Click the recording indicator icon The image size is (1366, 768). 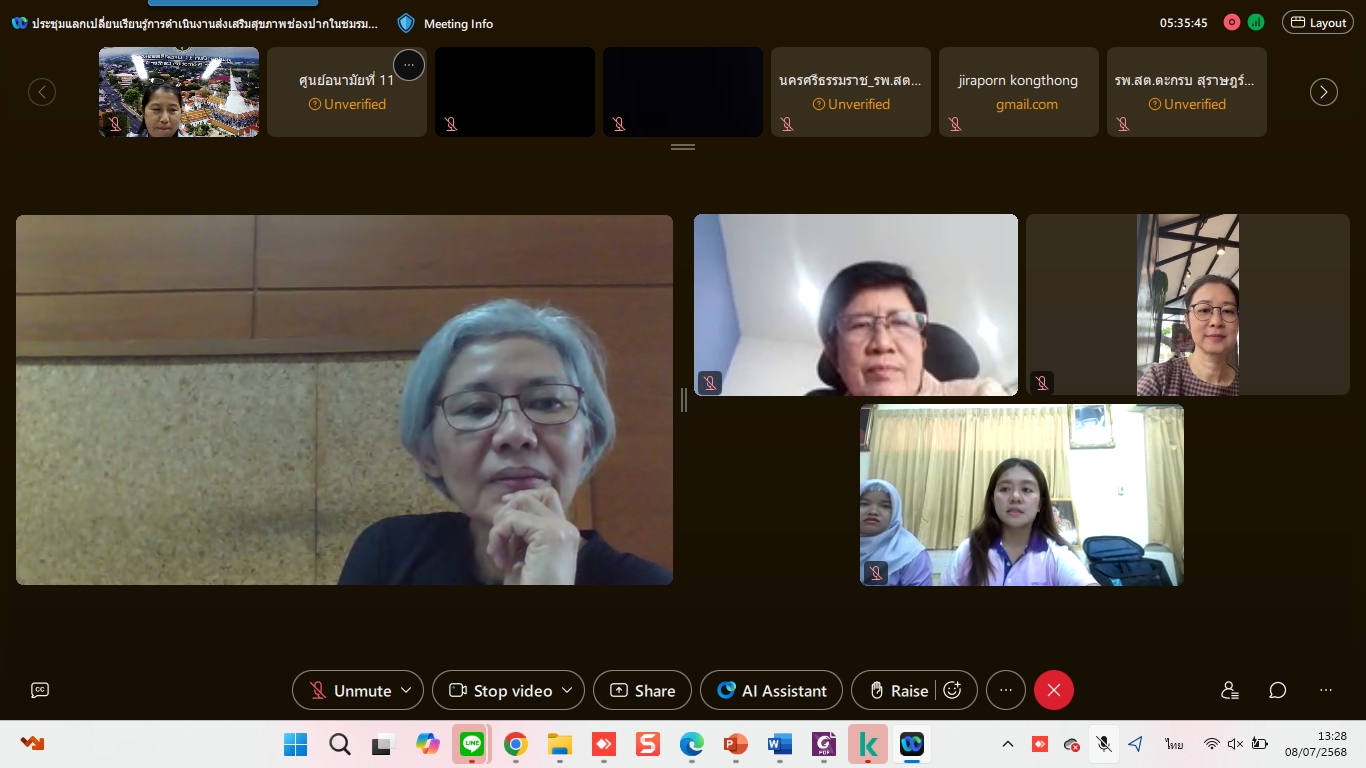pos(1232,22)
